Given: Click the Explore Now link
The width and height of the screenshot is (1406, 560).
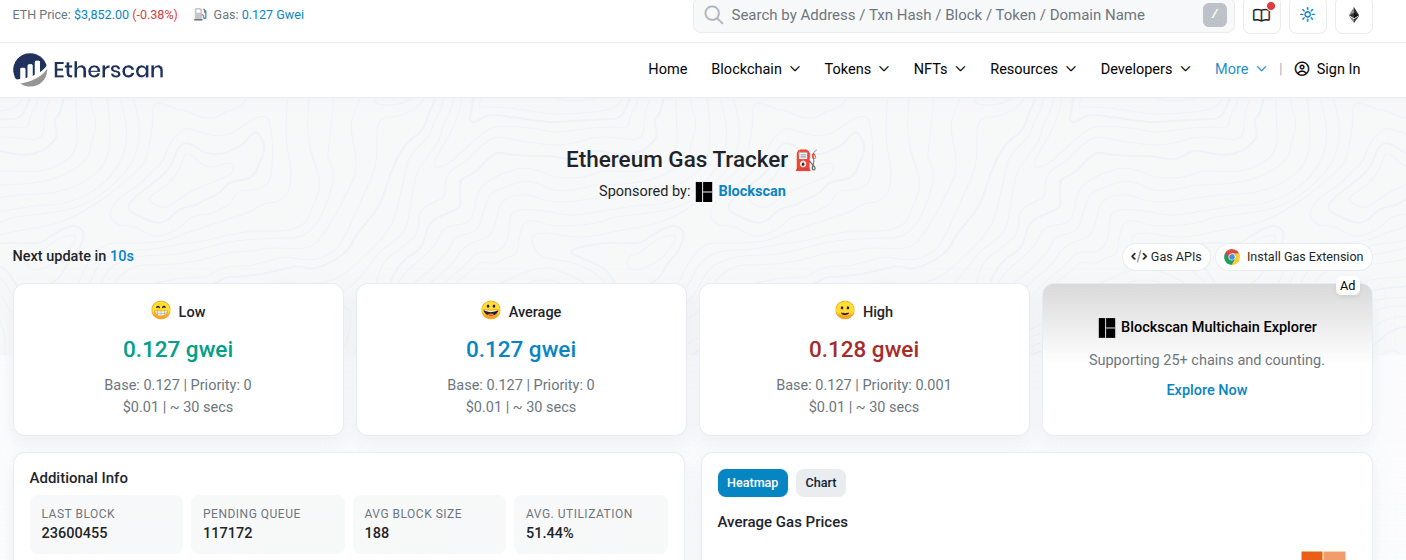Looking at the screenshot, I should click(1206, 390).
